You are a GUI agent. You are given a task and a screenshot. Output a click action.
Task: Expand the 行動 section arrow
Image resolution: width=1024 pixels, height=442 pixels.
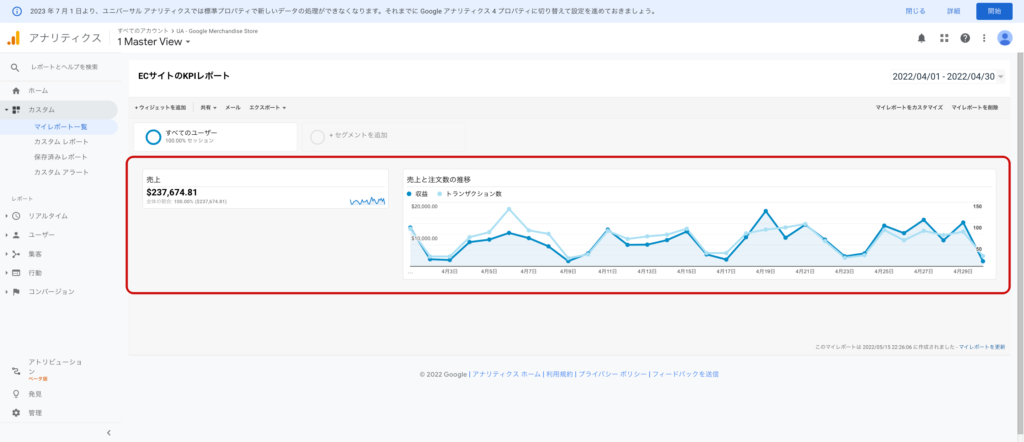click(x=7, y=273)
